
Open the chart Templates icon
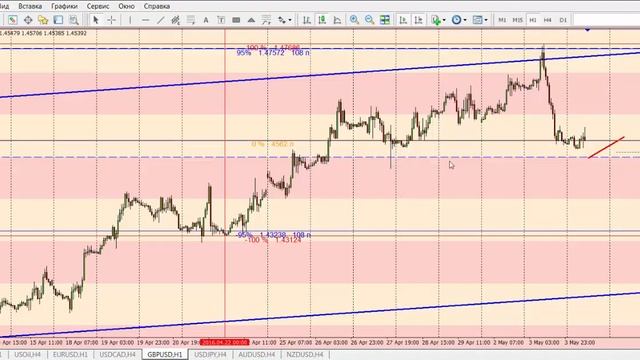pyautogui.click(x=477, y=20)
